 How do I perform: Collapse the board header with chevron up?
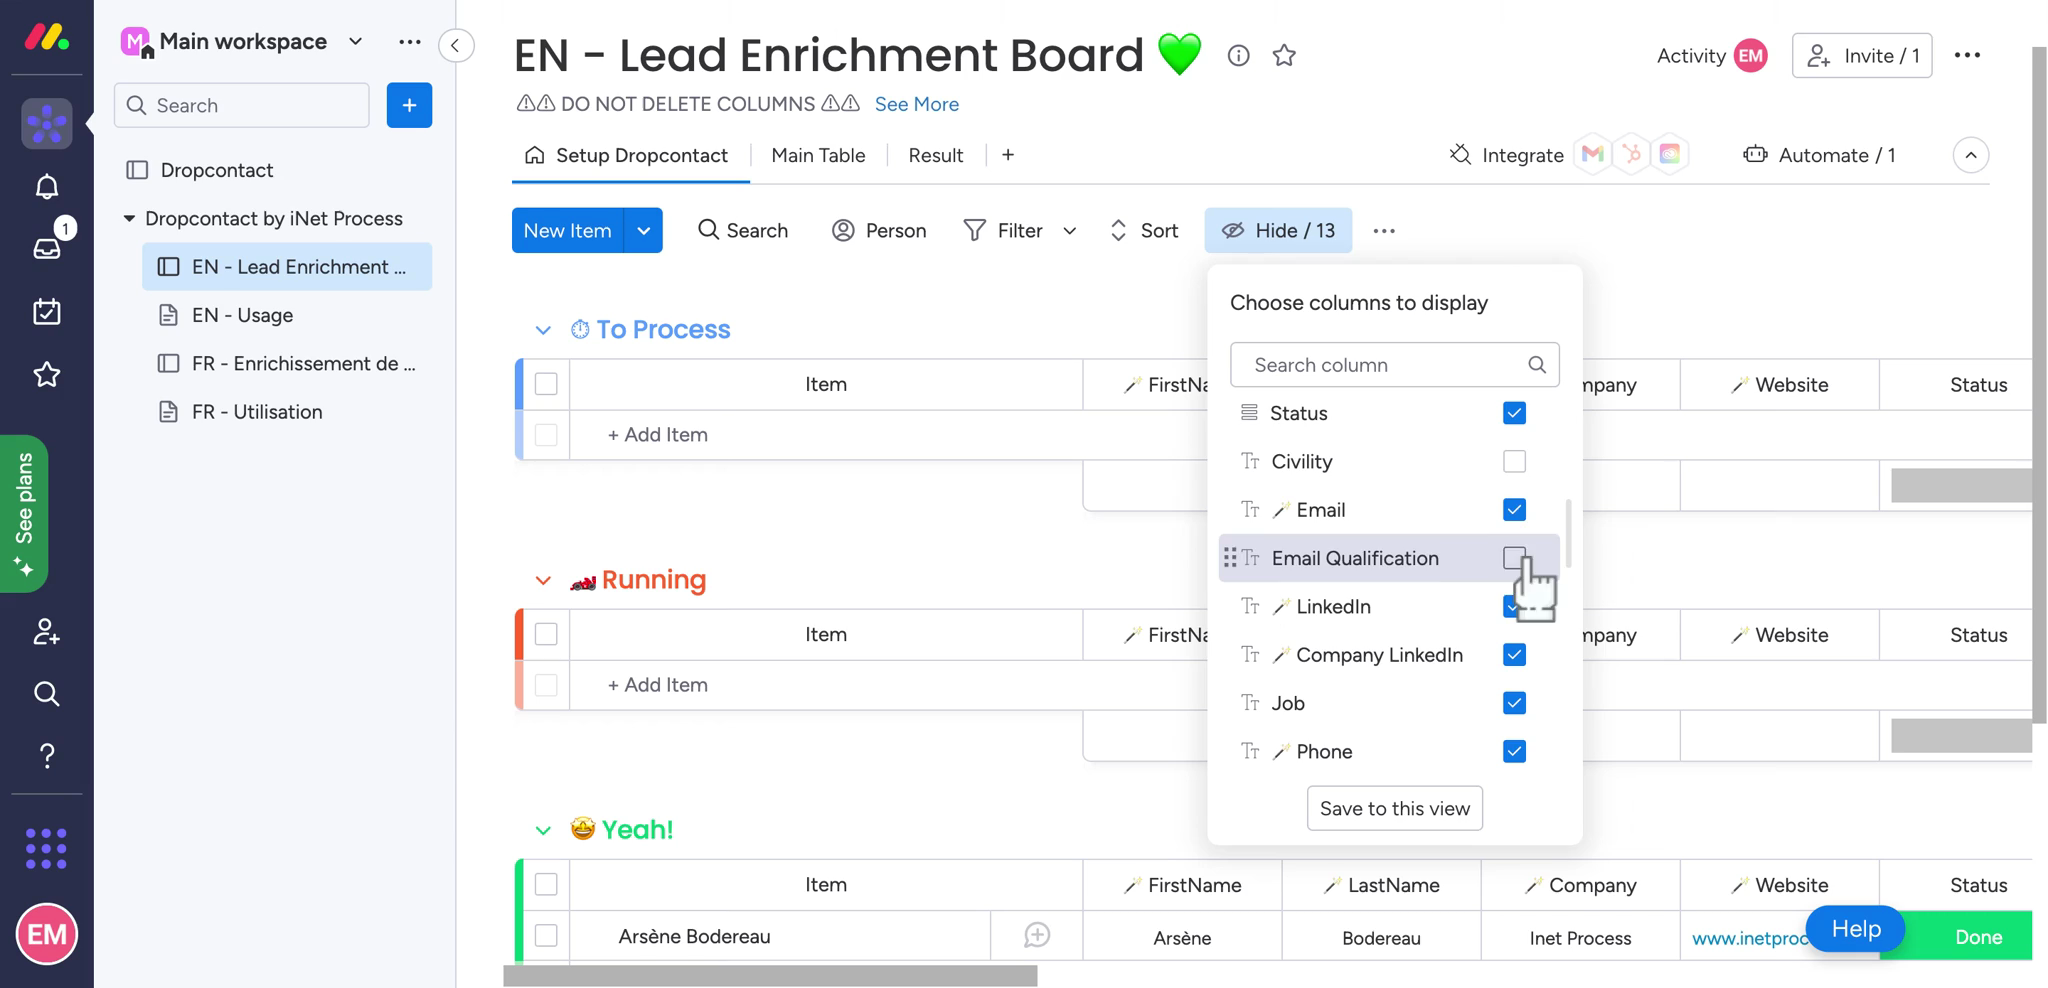(1970, 155)
